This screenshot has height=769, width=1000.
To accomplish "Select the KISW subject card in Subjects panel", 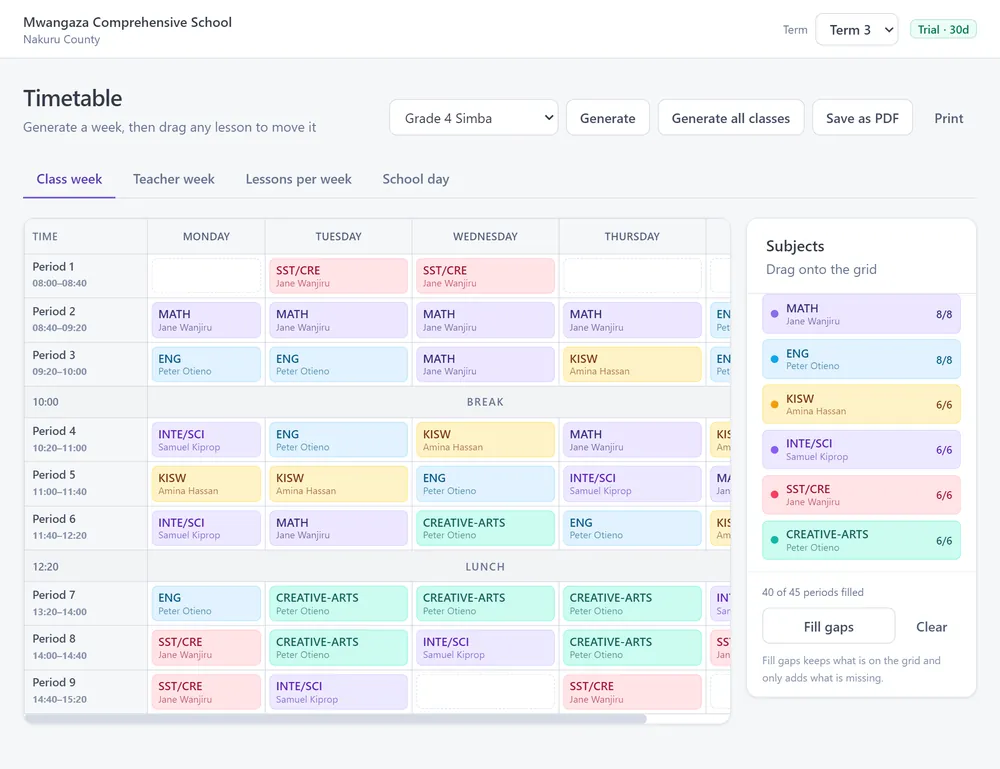I will (x=861, y=404).
